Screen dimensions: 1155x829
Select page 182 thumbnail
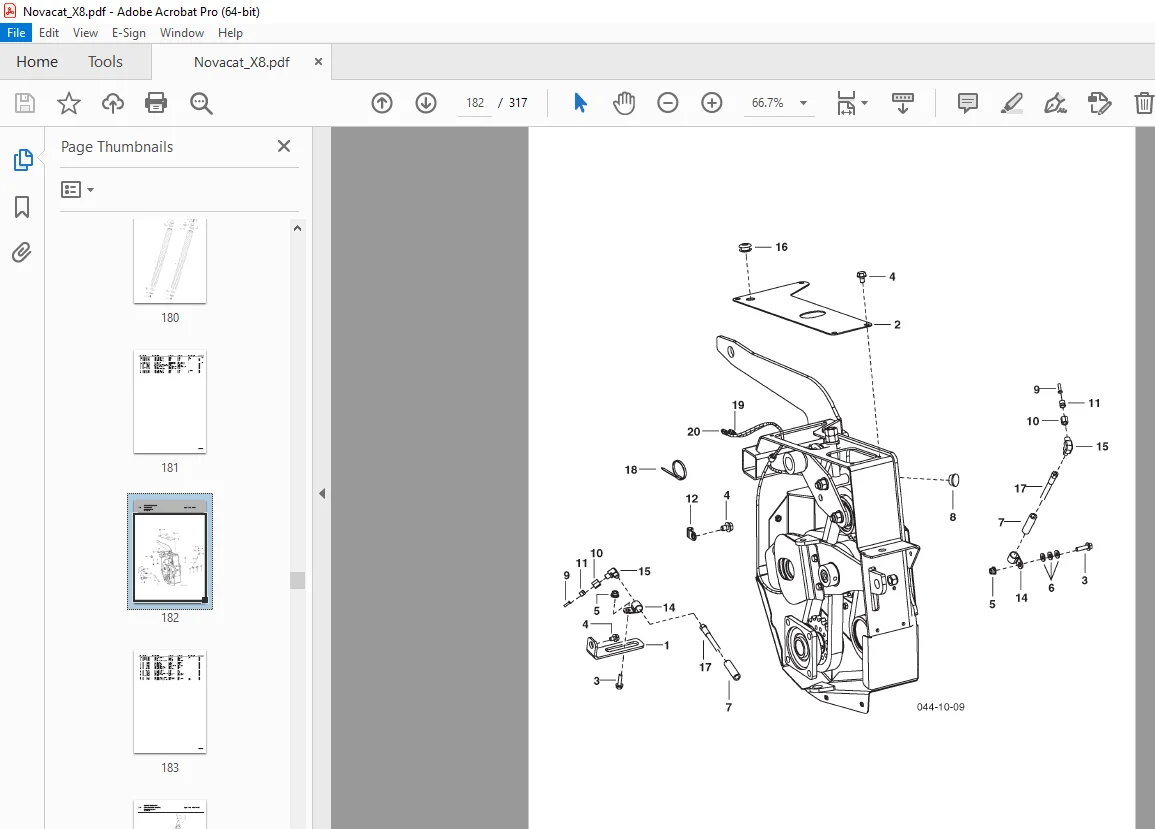click(x=170, y=551)
